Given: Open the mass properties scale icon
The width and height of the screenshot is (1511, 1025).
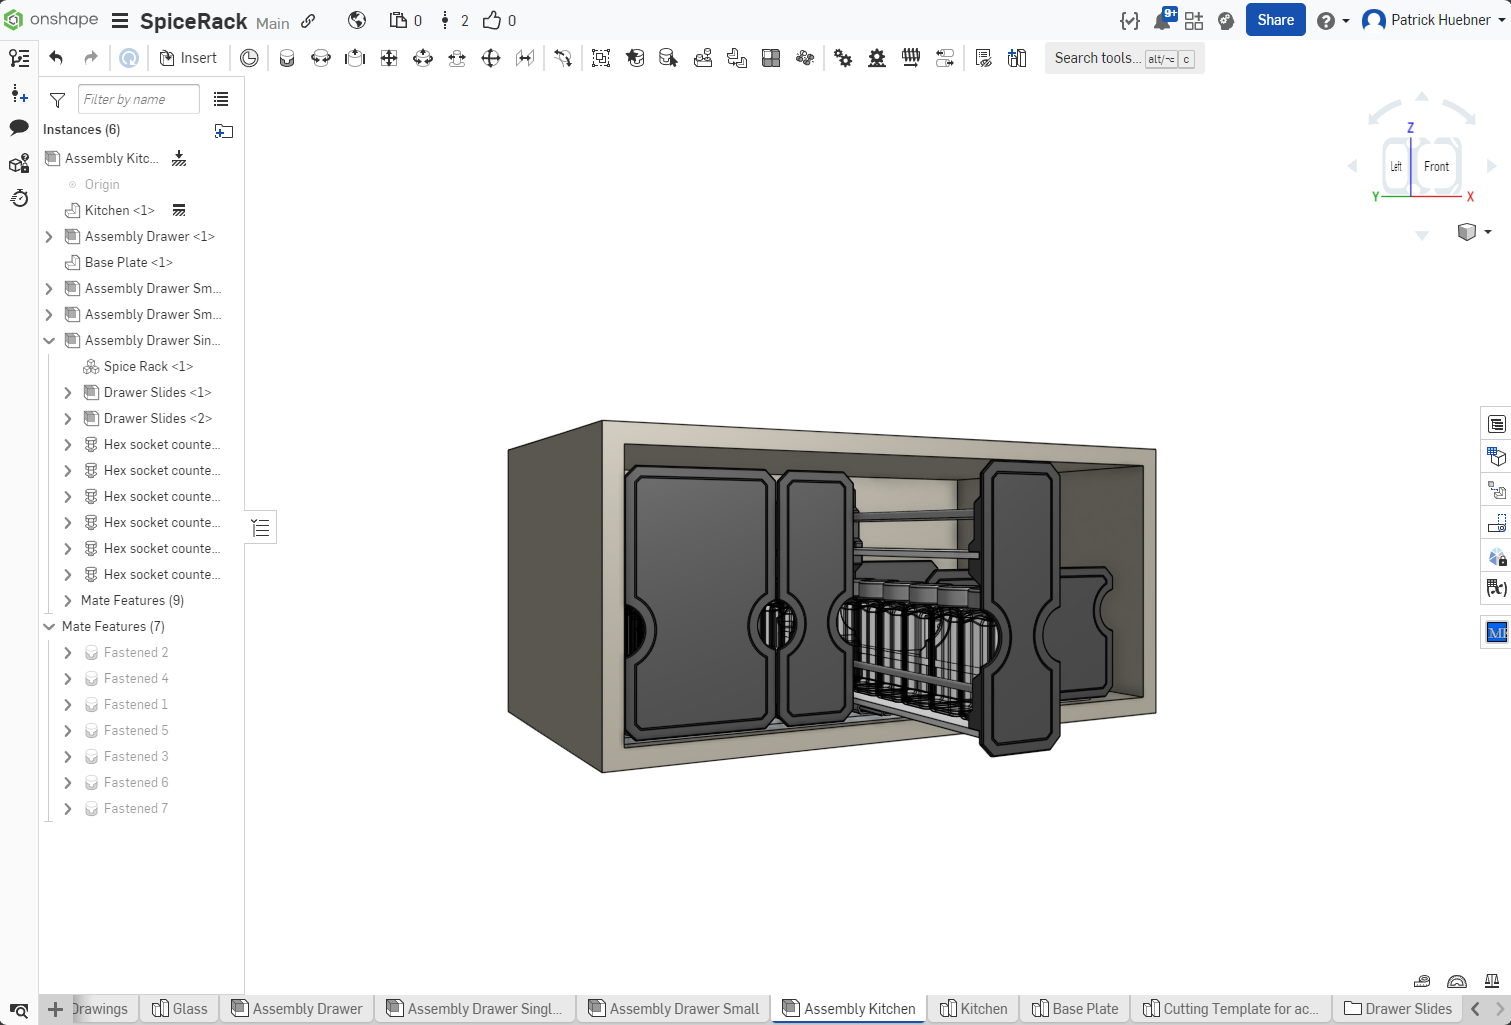Looking at the screenshot, I should [1492, 981].
